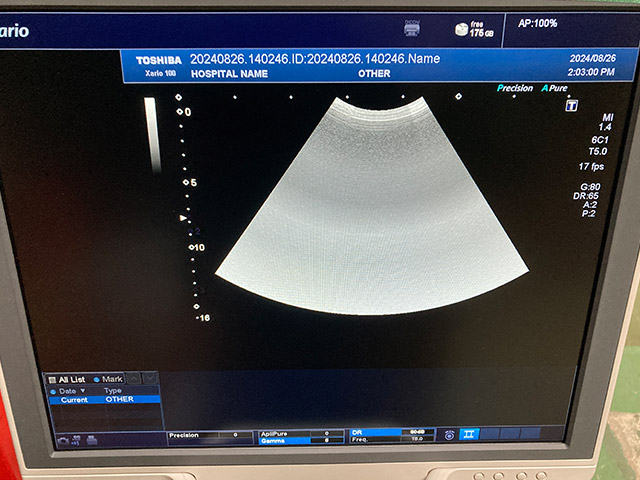Click the up arrow button beside Mark
640x480 pixels.
133,379
